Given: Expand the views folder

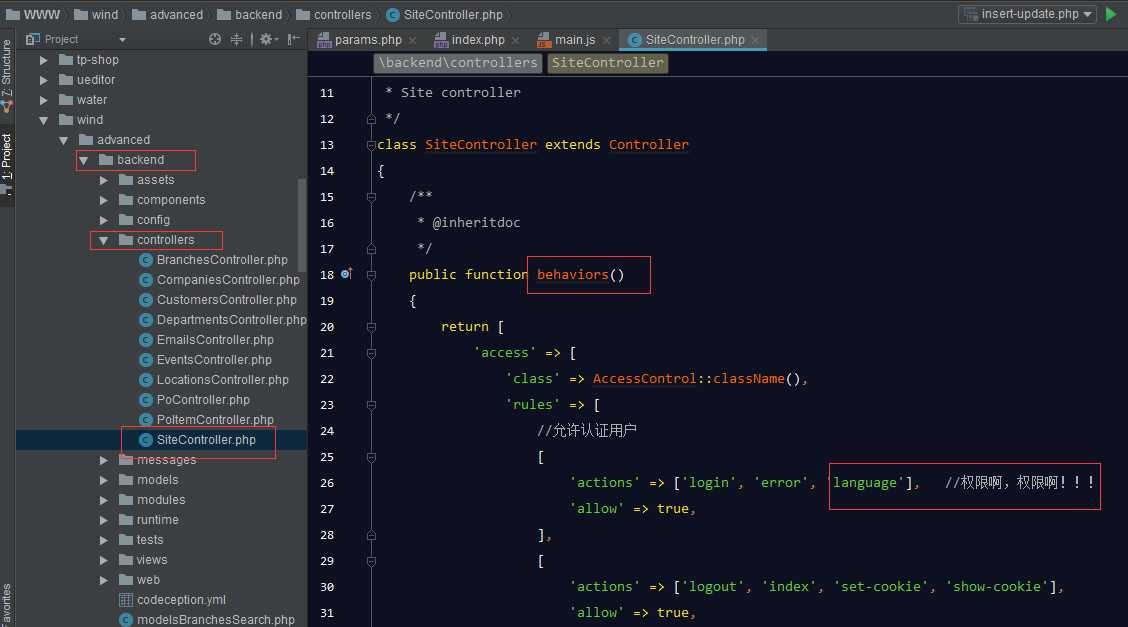Looking at the screenshot, I should click(104, 560).
